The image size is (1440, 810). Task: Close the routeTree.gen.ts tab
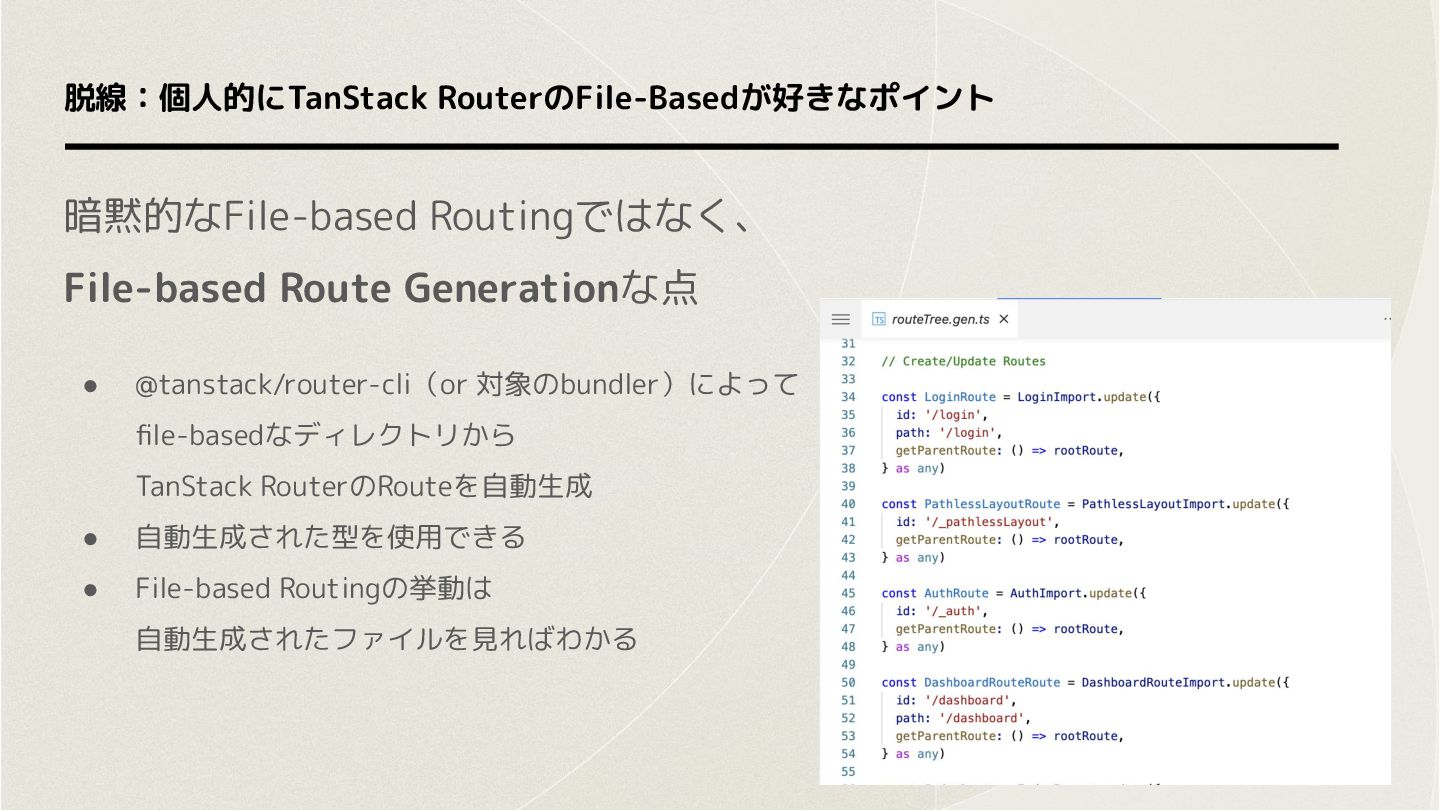[x=1004, y=319]
